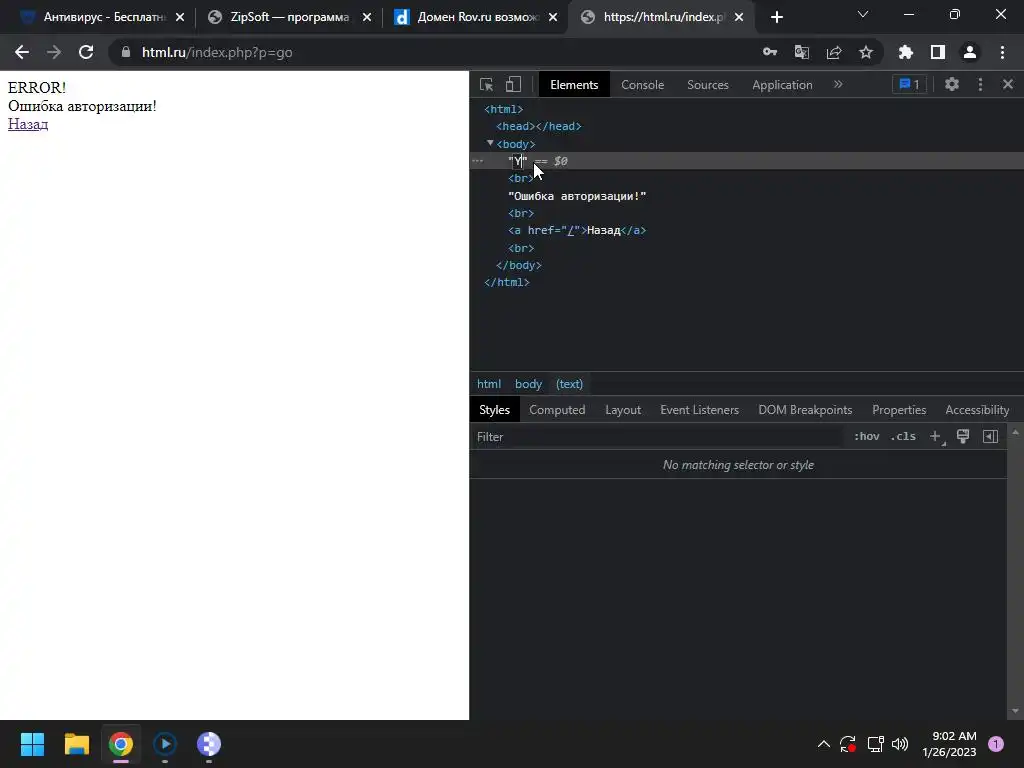Screen dimensions: 1024x768
Task: Open DevTools customize three-dot menu
Action: click(980, 84)
